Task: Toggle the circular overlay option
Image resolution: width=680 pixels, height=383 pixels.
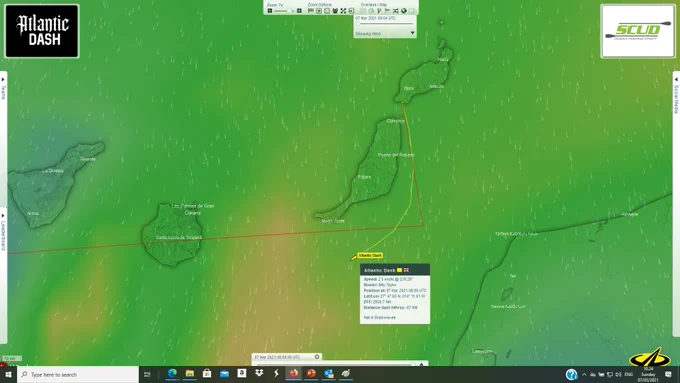Action: 371,11
